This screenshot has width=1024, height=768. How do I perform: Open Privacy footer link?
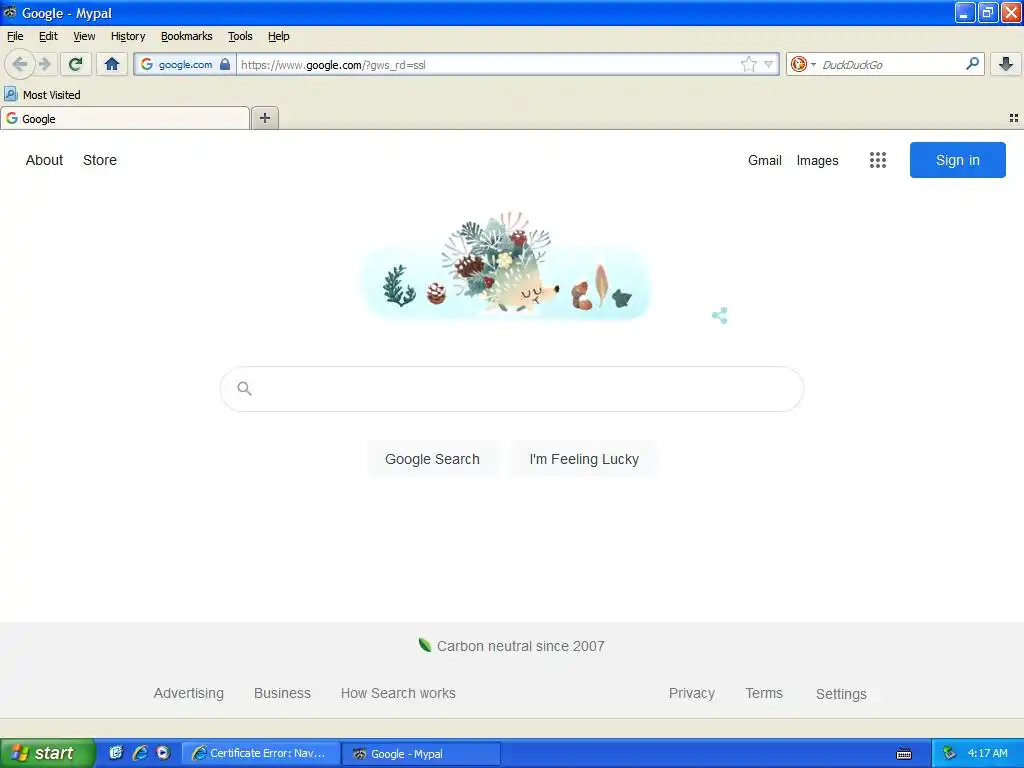coord(692,693)
